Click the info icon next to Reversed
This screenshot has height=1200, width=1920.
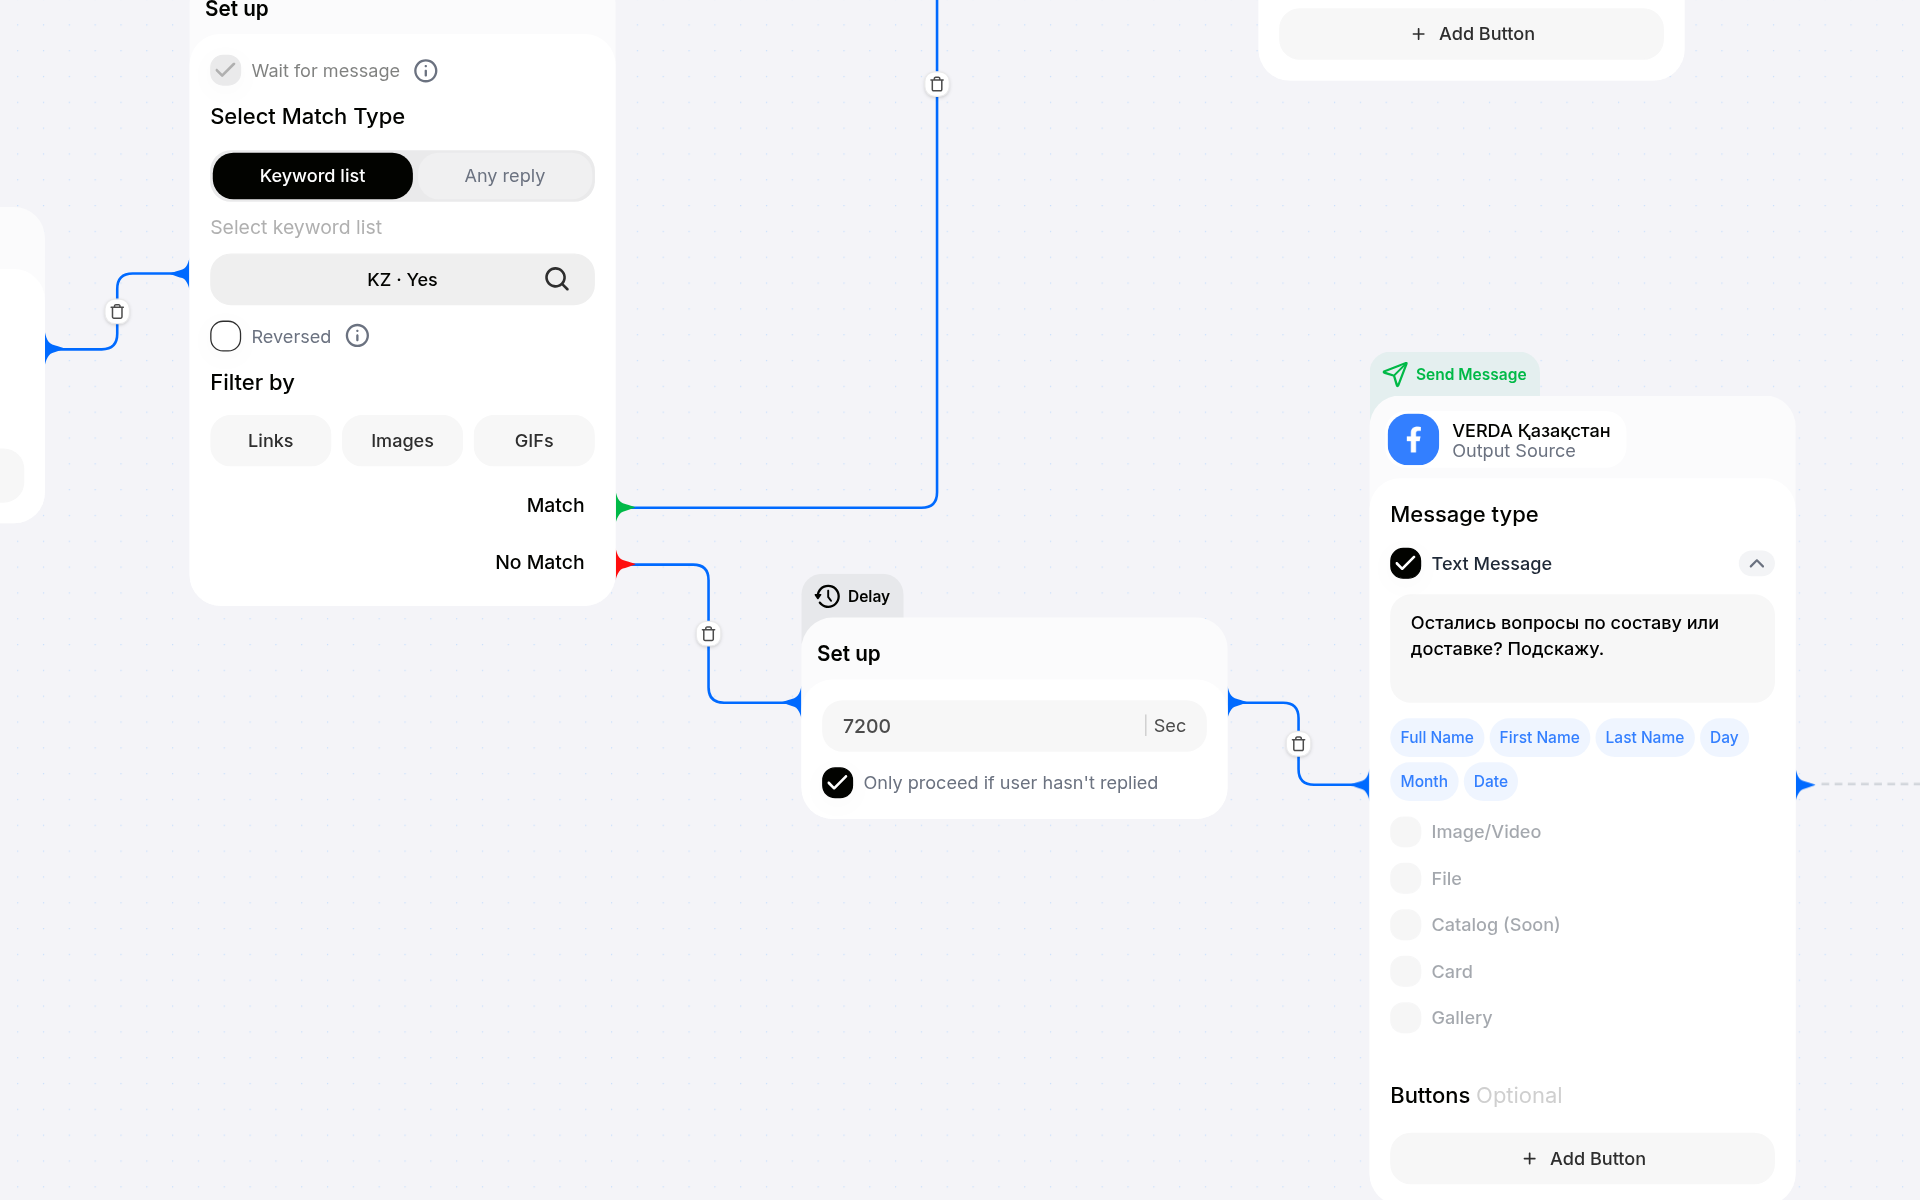[357, 336]
